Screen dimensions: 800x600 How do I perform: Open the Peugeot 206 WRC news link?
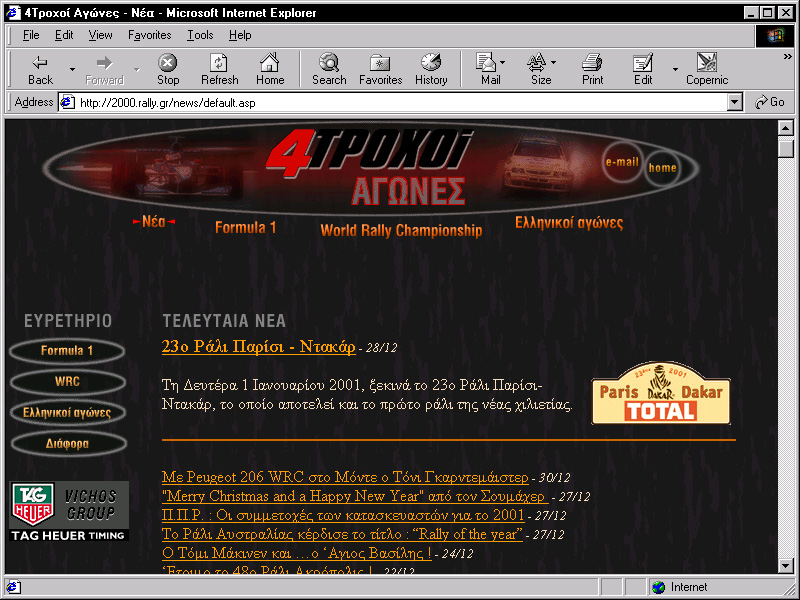(345, 477)
